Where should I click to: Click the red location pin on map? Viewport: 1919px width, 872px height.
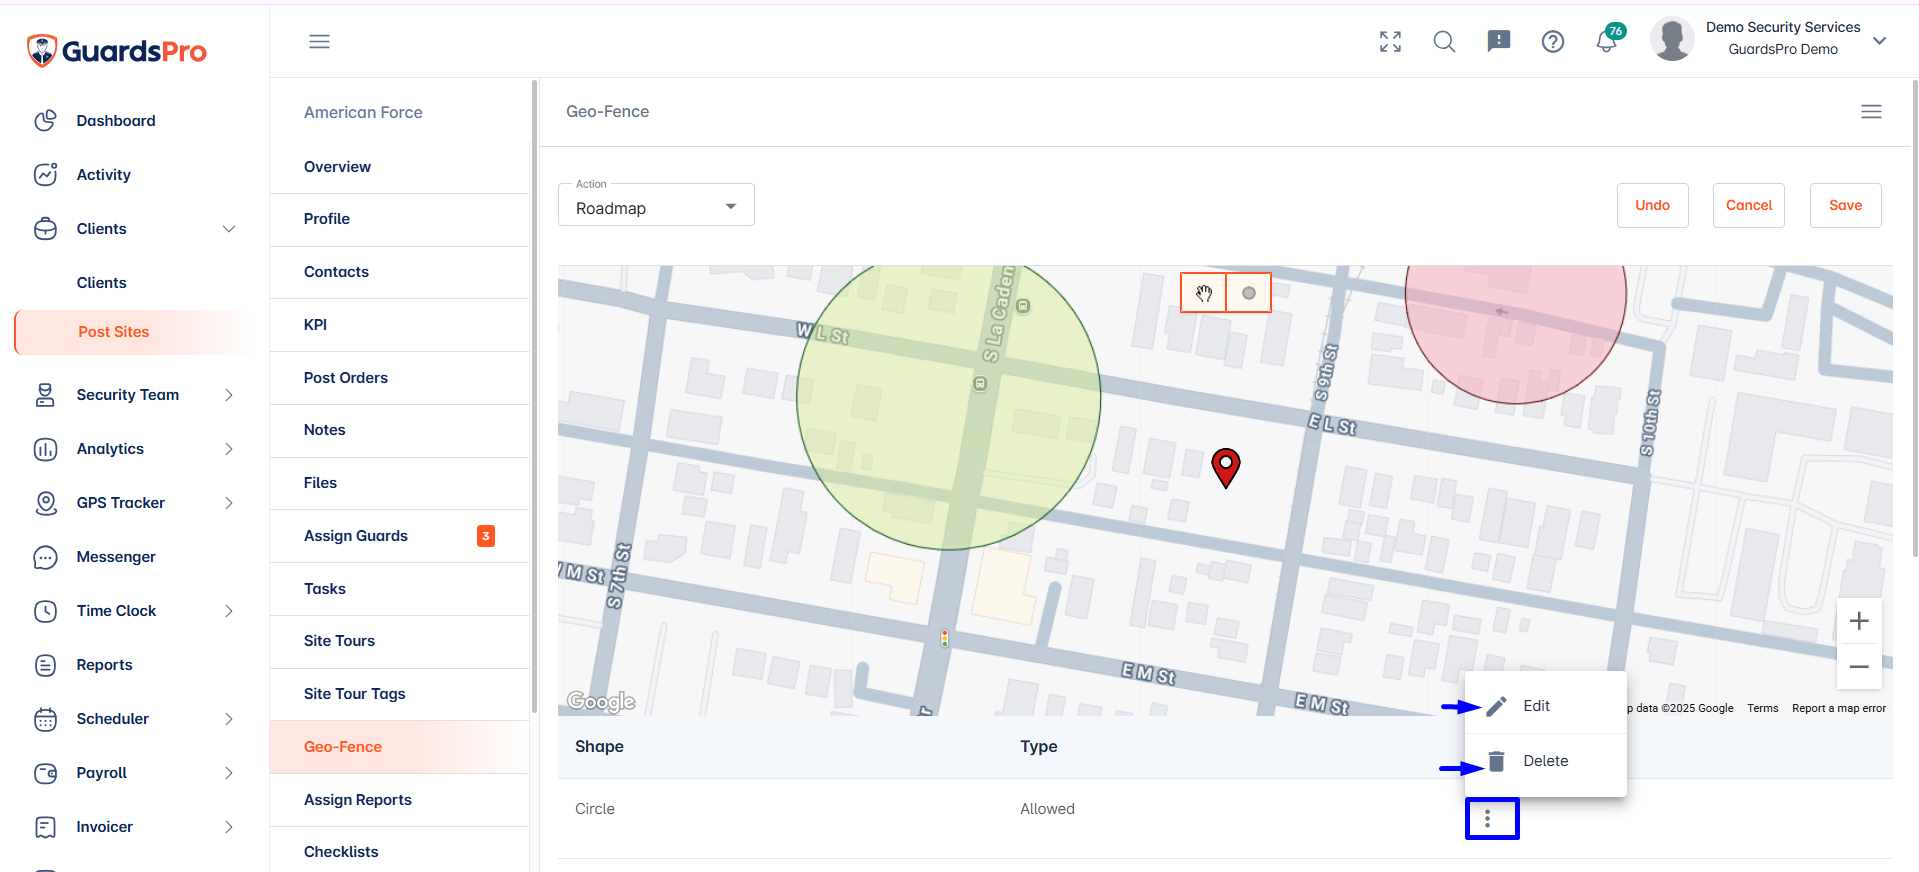point(1226,468)
